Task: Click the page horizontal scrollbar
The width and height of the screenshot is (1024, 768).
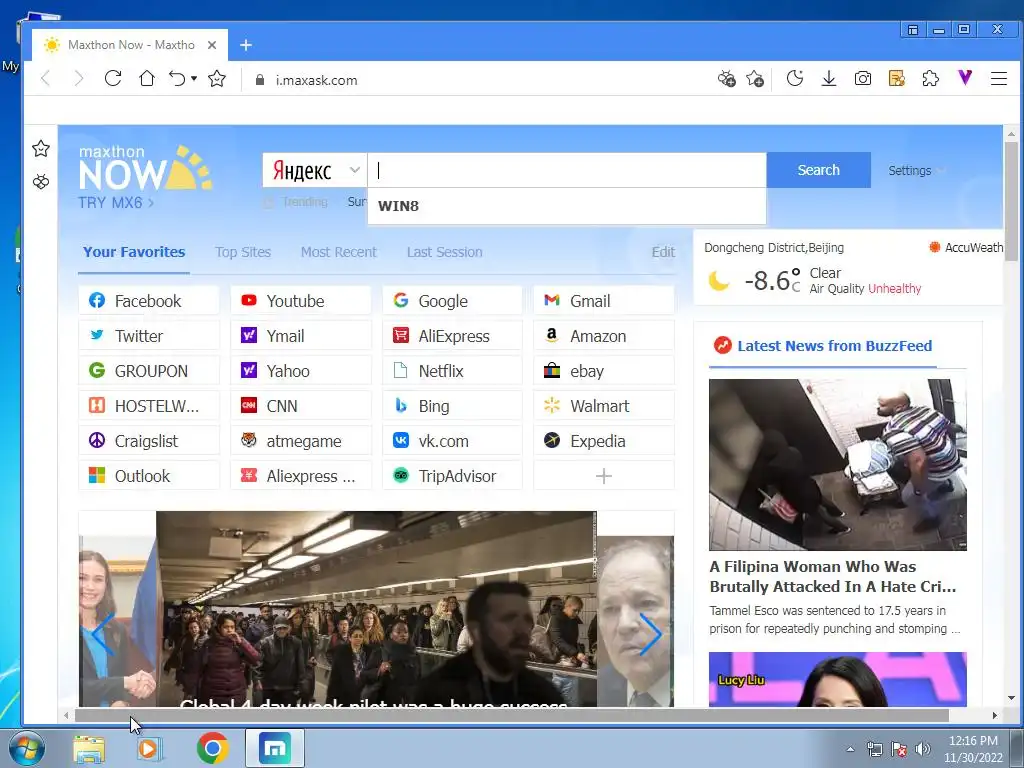Action: coord(511,716)
